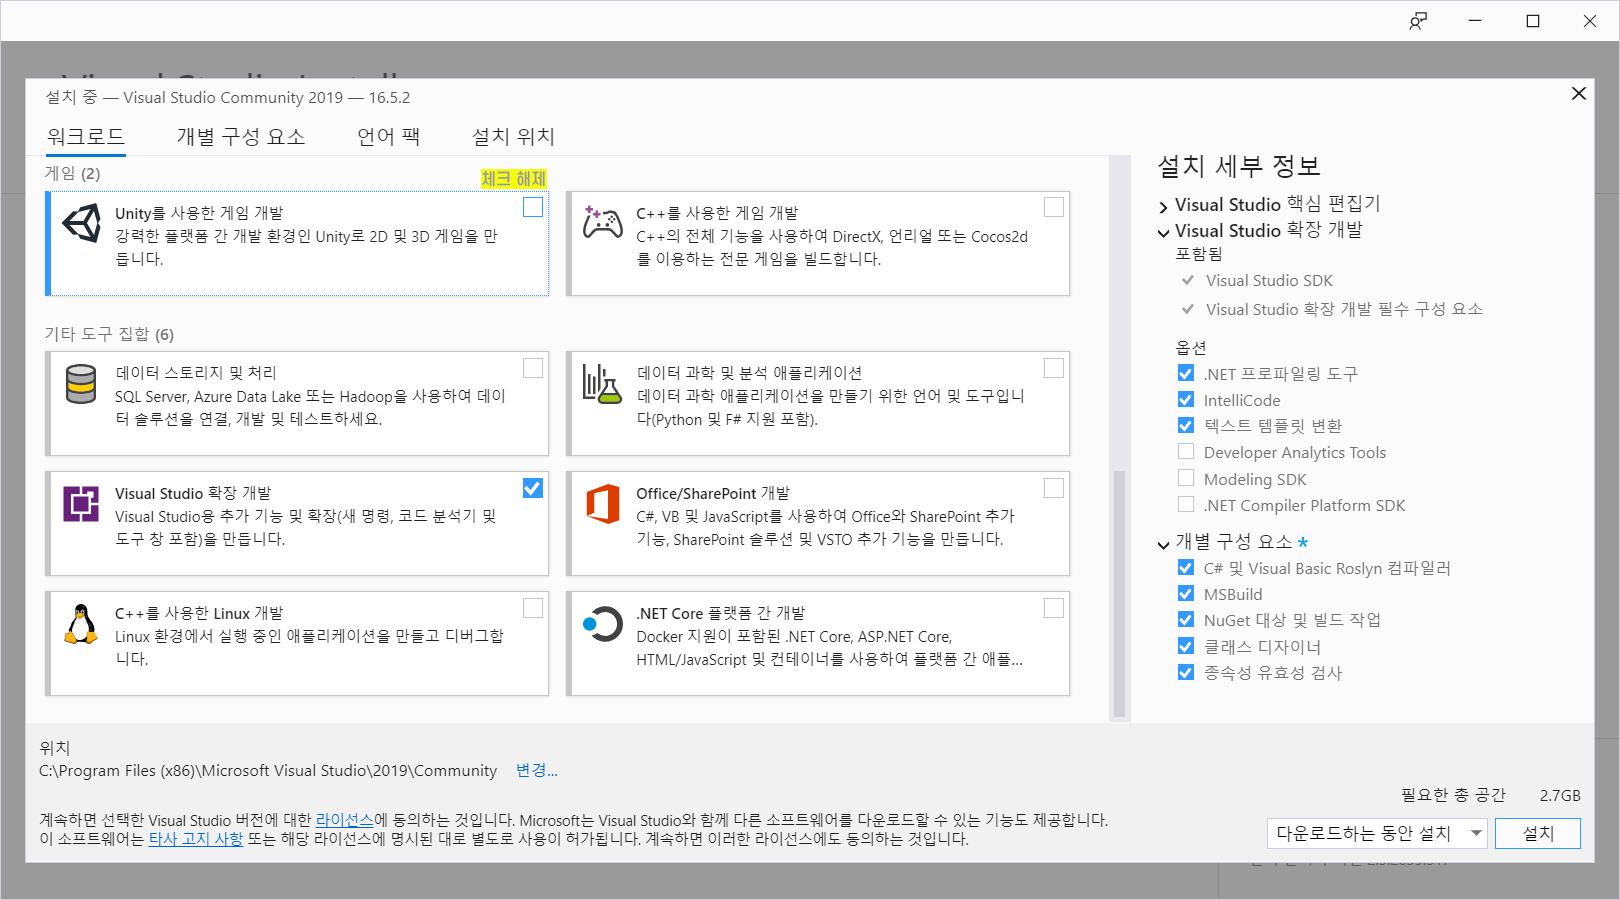
Task: Open the license terms link
Action: coord(345,820)
